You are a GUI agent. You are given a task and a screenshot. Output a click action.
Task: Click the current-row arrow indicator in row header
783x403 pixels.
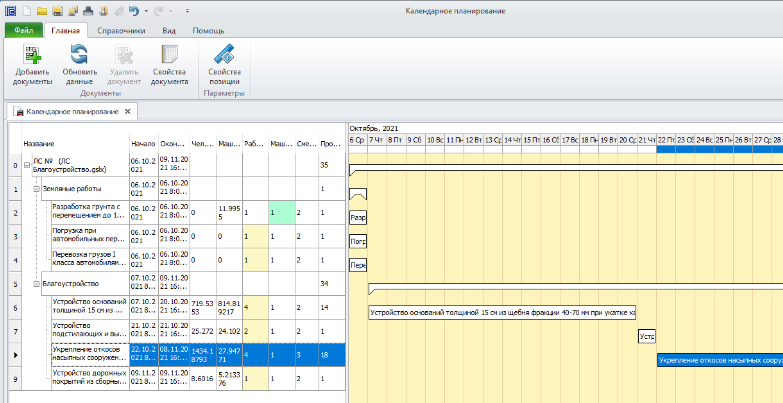pos(15,355)
